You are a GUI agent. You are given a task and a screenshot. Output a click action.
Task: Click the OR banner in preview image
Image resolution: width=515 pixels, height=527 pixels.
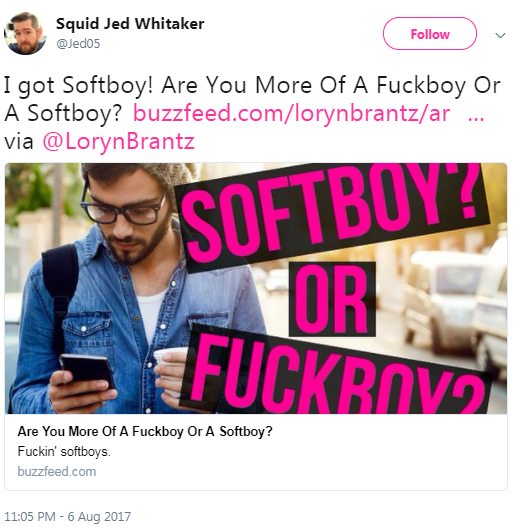[x=332, y=299]
